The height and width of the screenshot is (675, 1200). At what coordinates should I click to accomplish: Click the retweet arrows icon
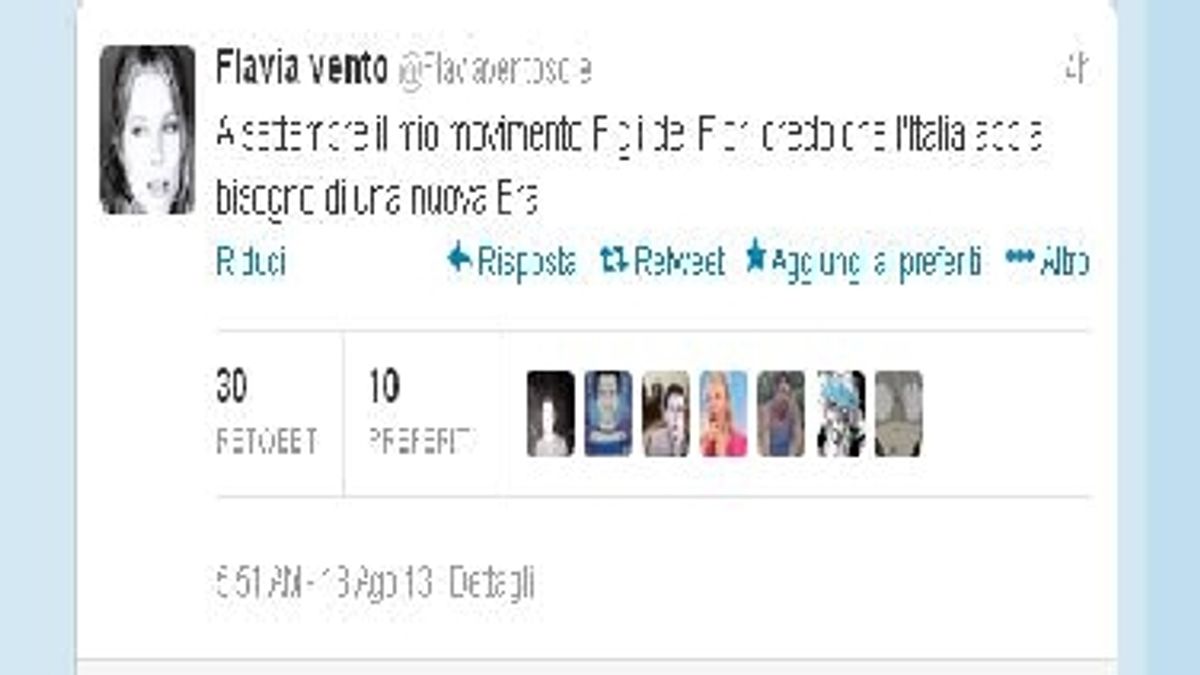click(x=614, y=262)
